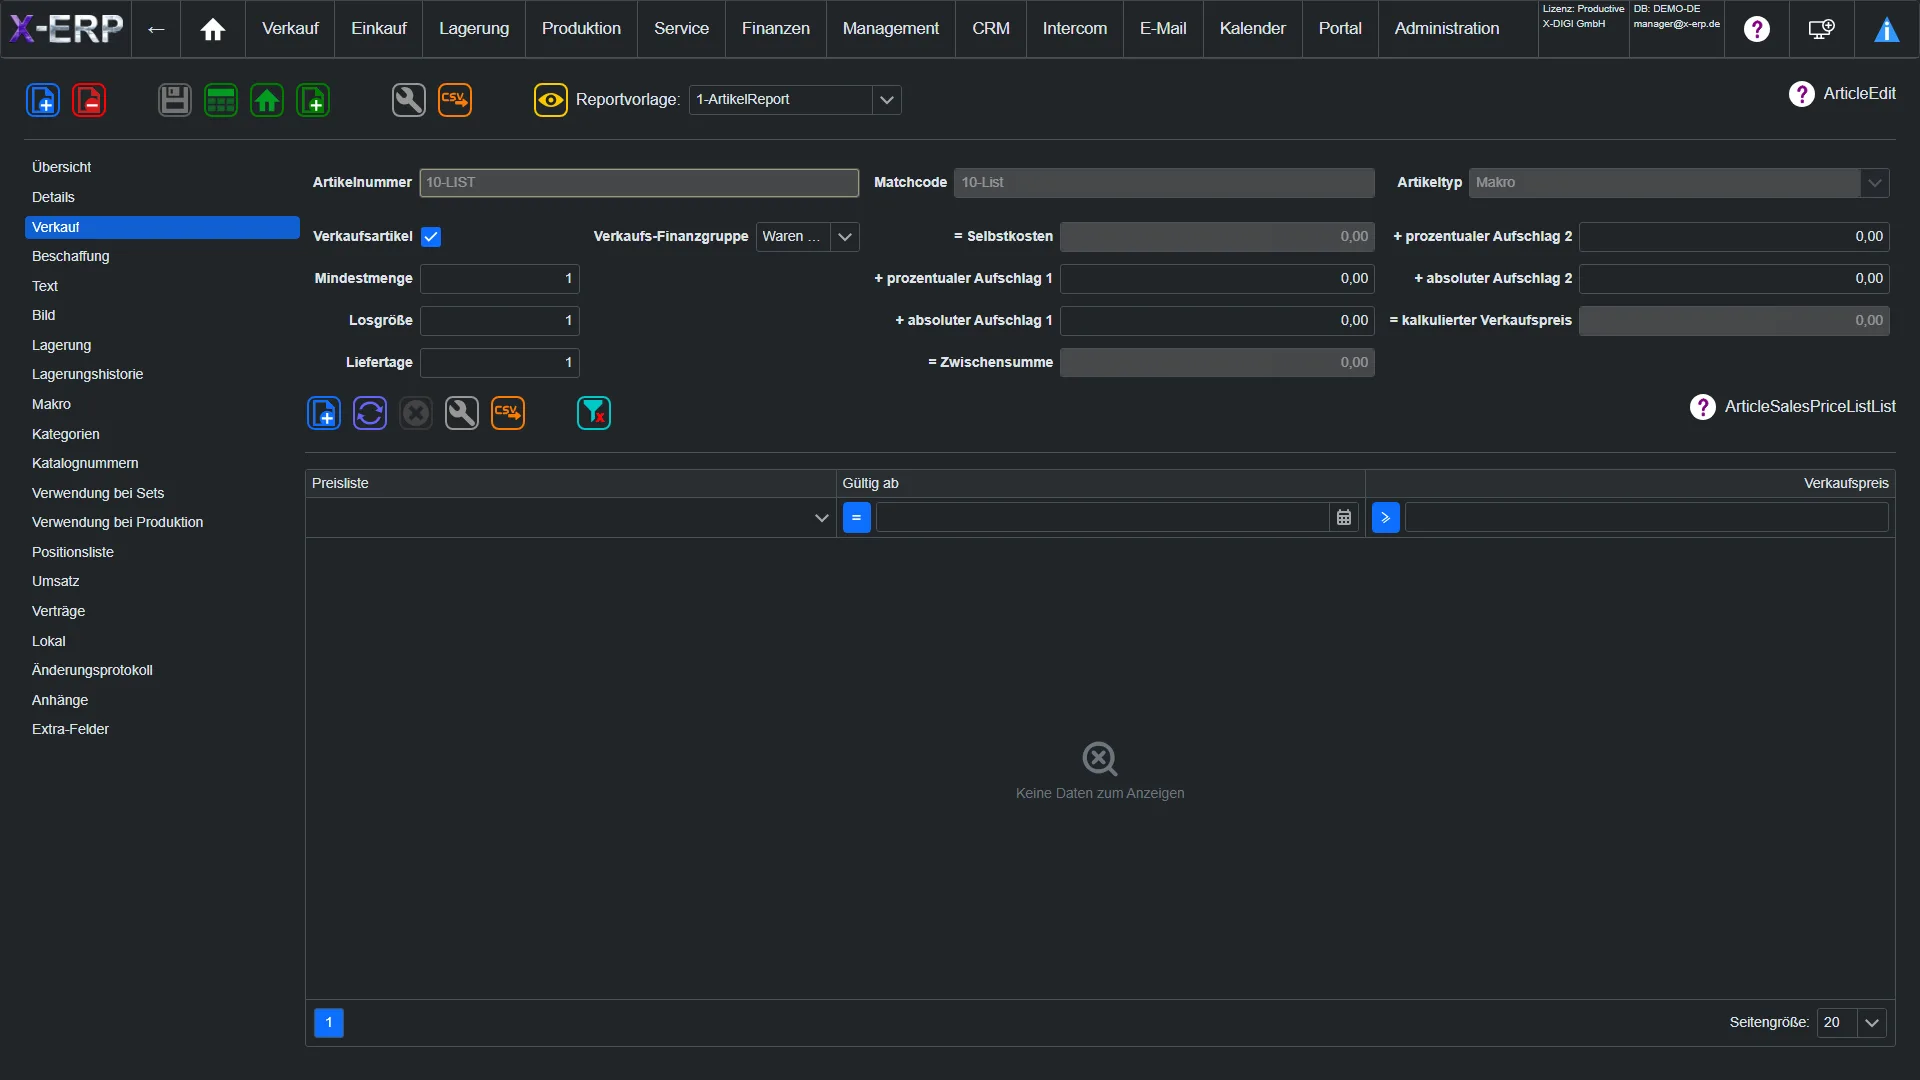Viewport: 1920px width, 1080px height.
Task: Click the blue triangle logo icon
Action: coord(1887,29)
